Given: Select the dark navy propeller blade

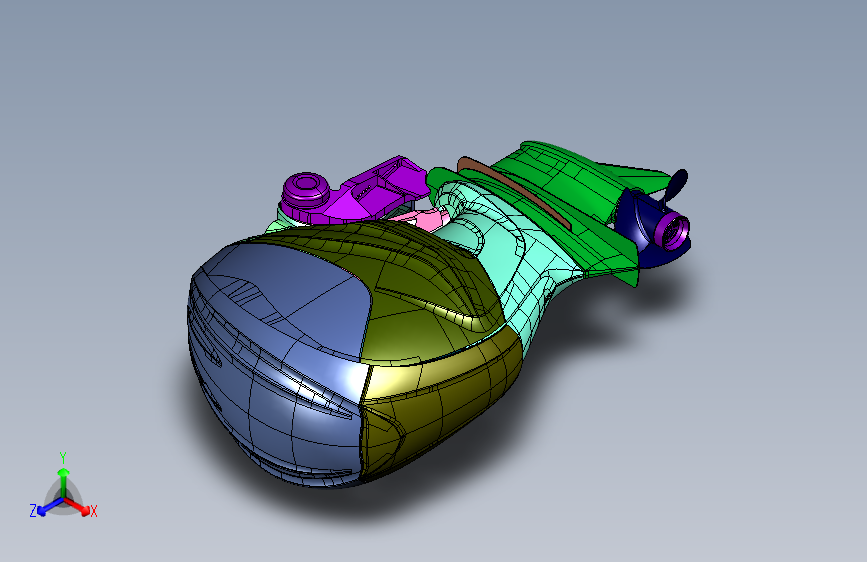Looking at the screenshot, I should coord(676,185).
